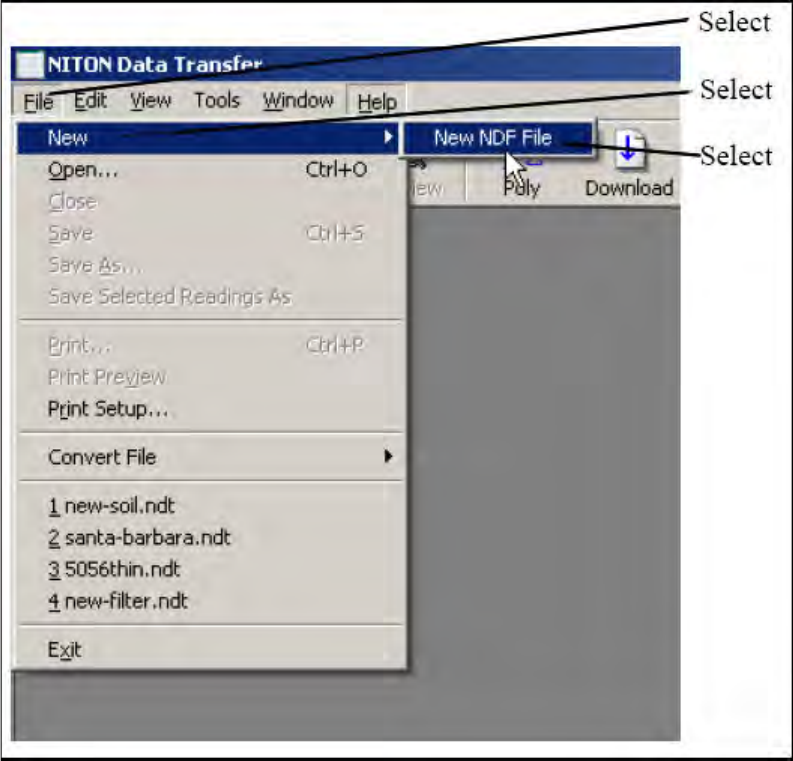
Task: Open the Window menu
Action: click(298, 101)
